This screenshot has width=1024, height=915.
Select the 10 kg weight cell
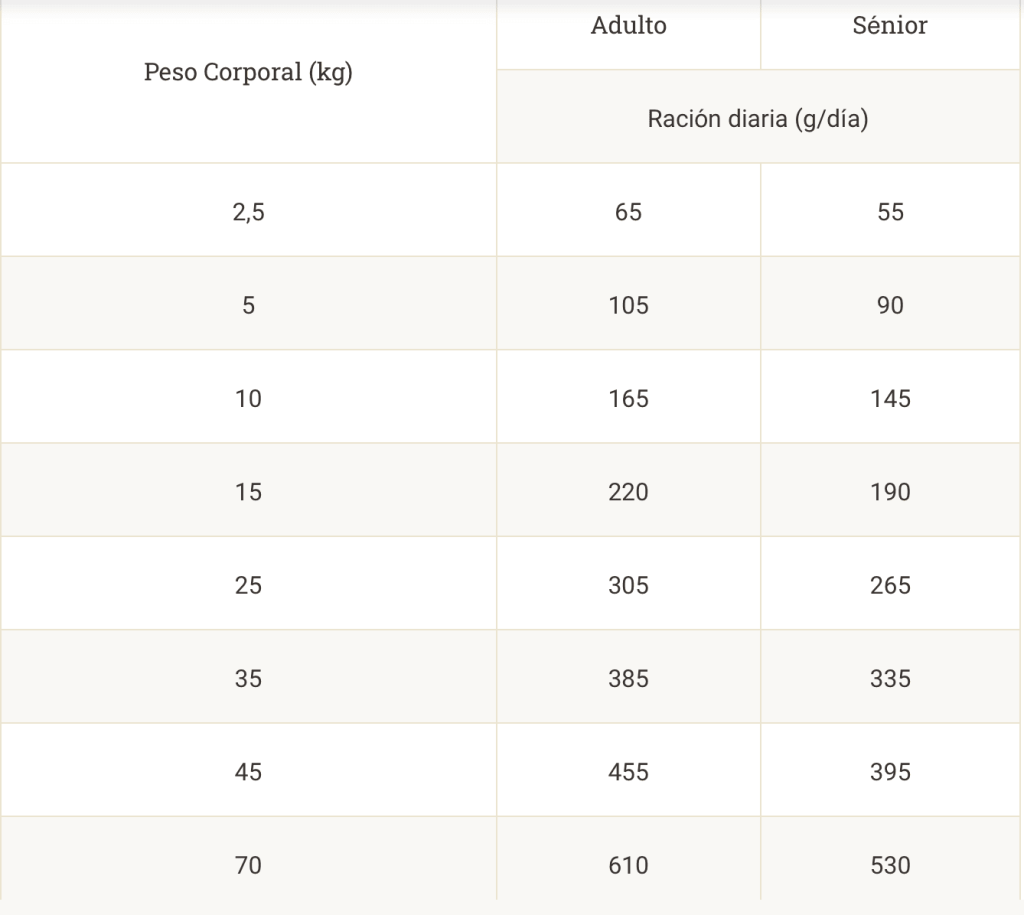(x=248, y=398)
